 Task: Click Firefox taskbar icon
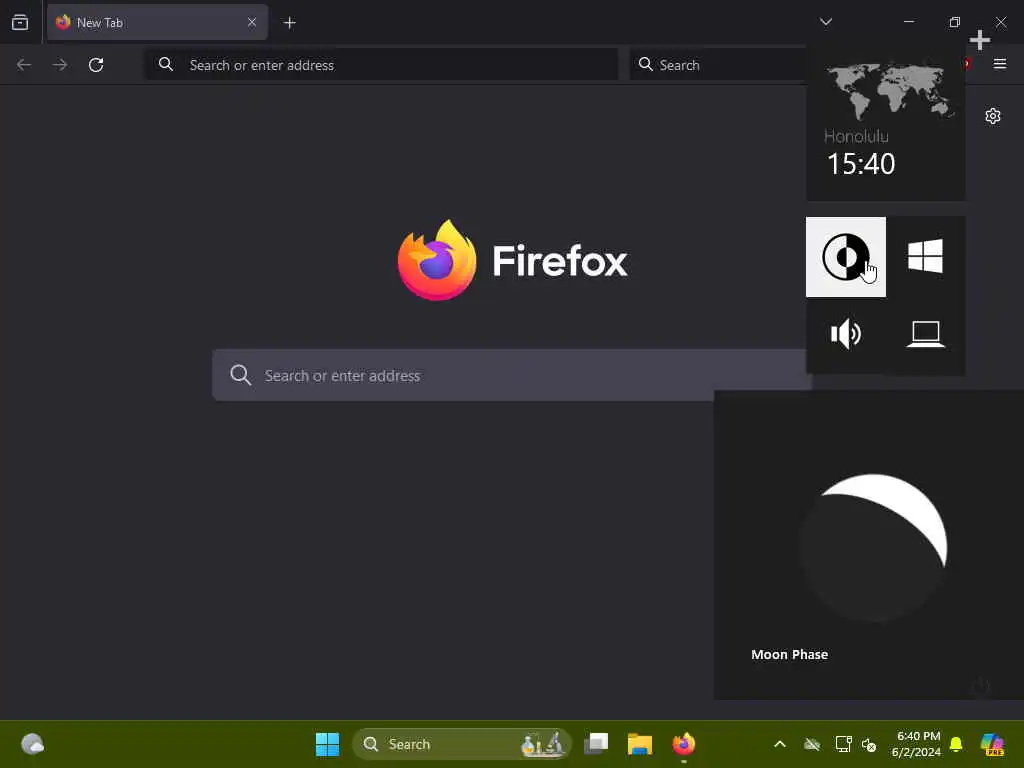[x=684, y=744]
